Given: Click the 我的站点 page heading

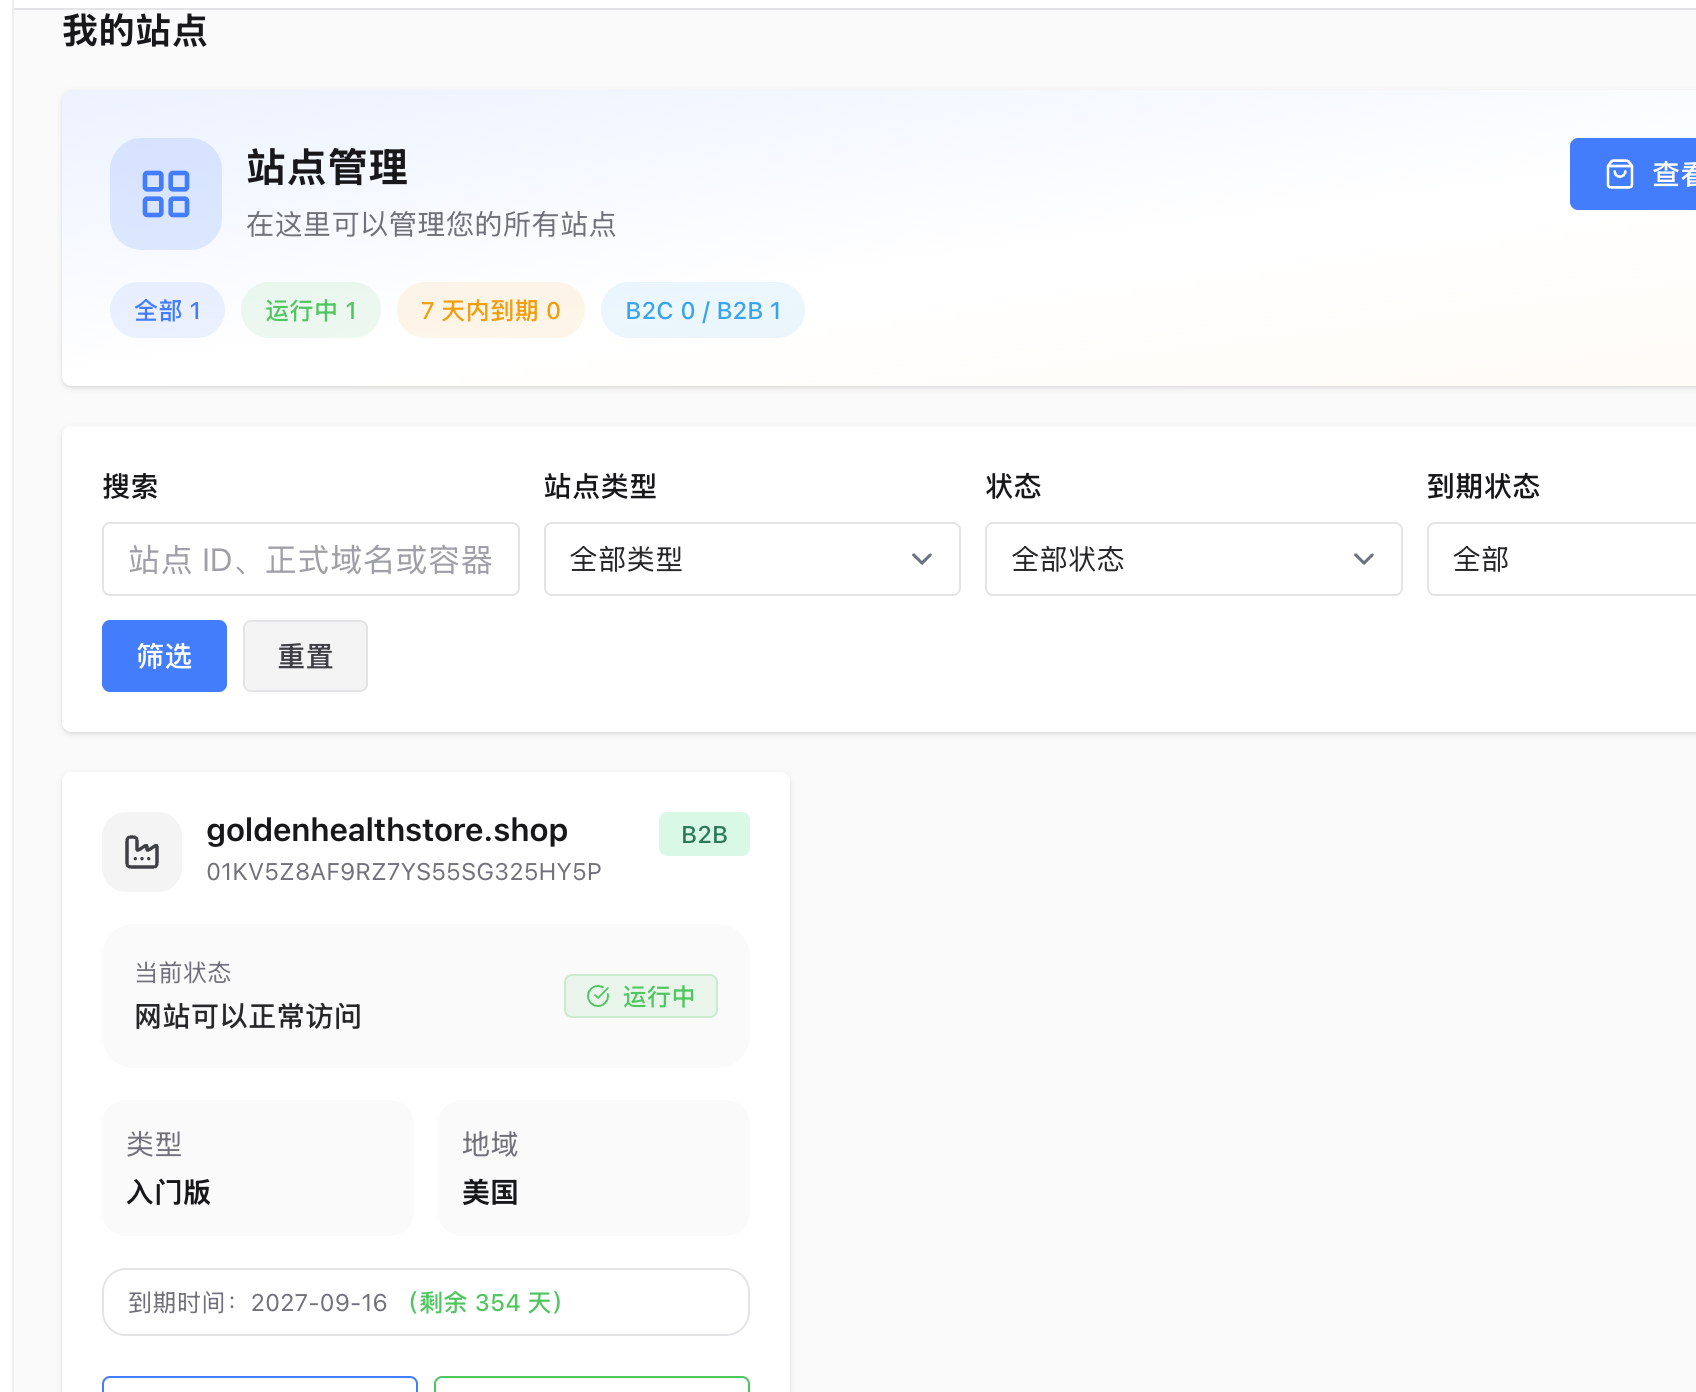Looking at the screenshot, I should (135, 30).
